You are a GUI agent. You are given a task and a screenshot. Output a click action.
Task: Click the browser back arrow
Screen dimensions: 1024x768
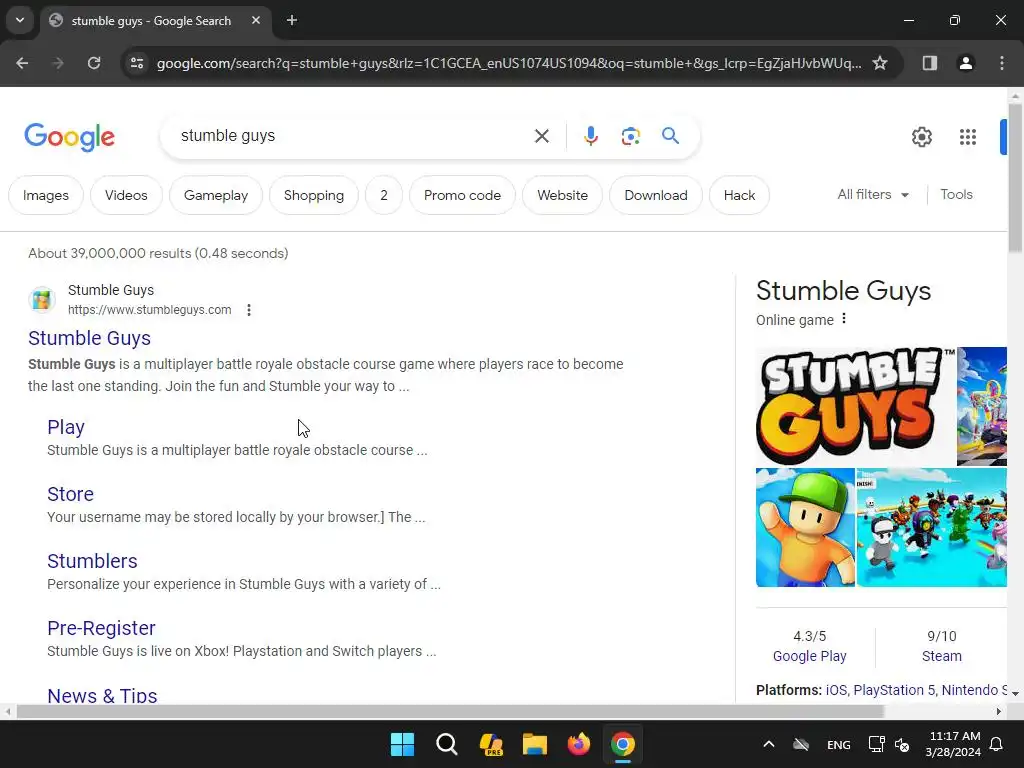click(x=22, y=63)
